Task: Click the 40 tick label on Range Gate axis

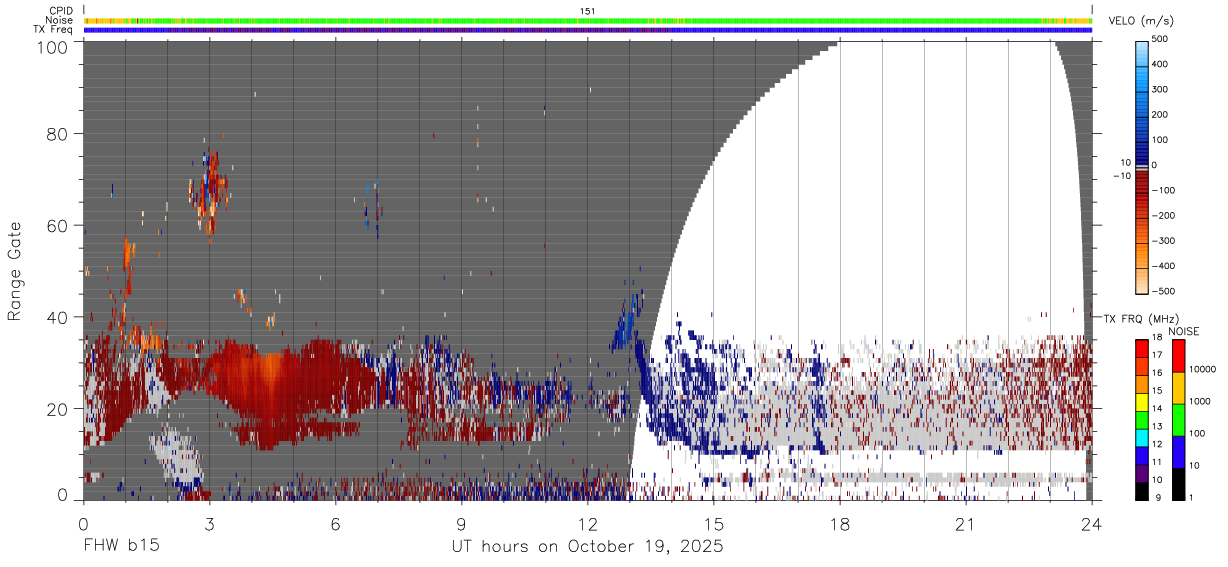Action: click(x=58, y=317)
